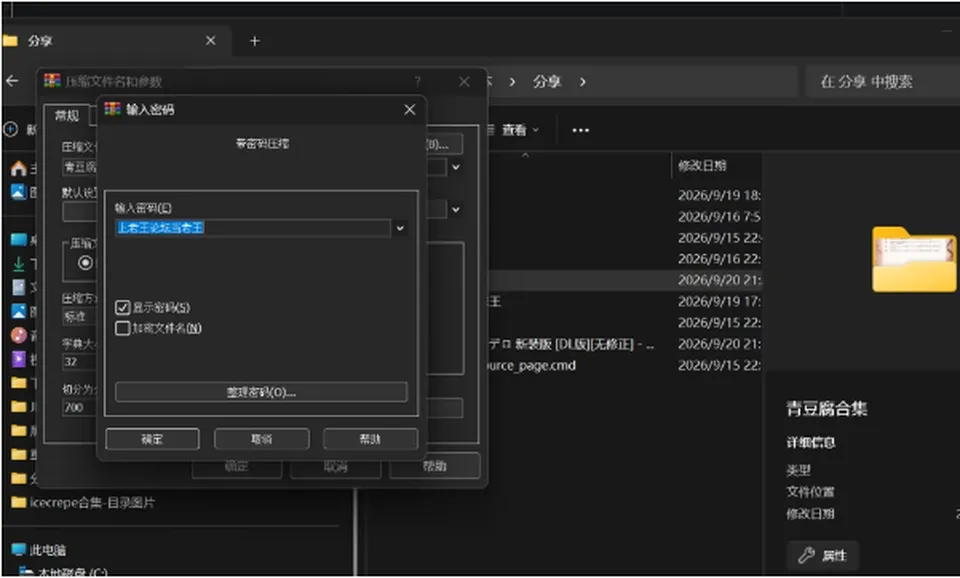The width and height of the screenshot is (960, 578).
Task: Expand the password field dropdown arrow
Action: (400, 228)
